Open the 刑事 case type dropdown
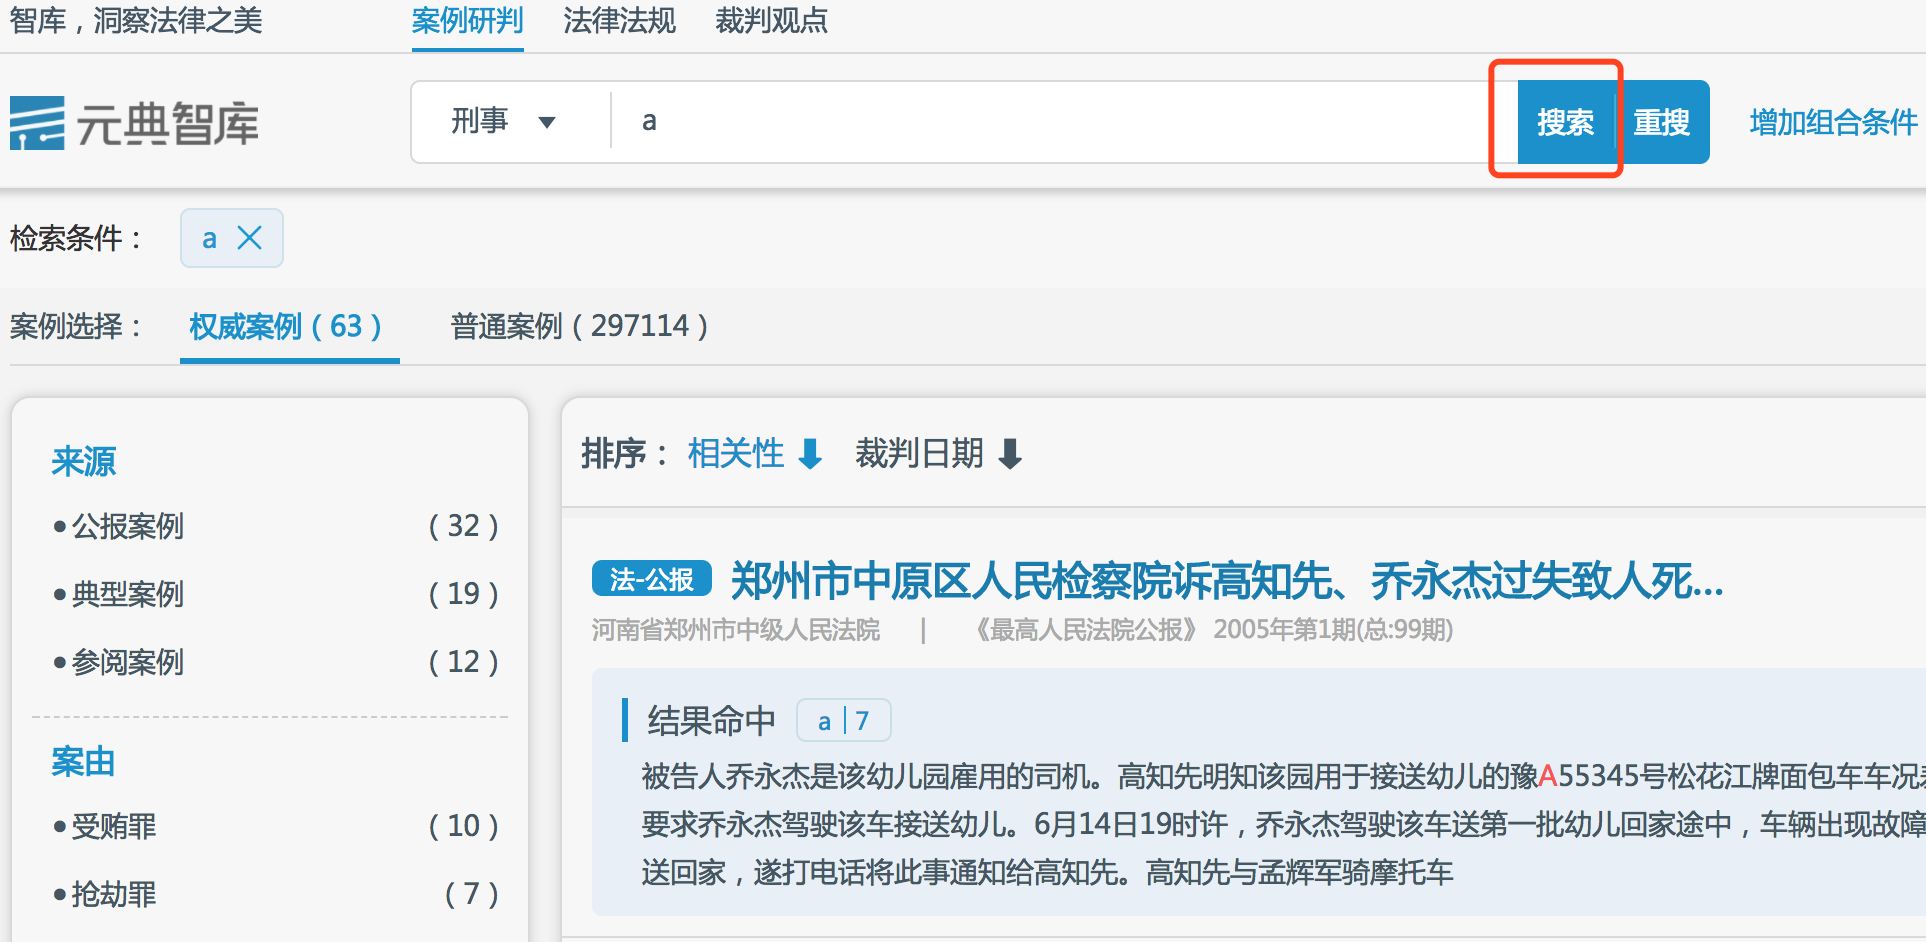This screenshot has width=1926, height=942. [x=502, y=122]
